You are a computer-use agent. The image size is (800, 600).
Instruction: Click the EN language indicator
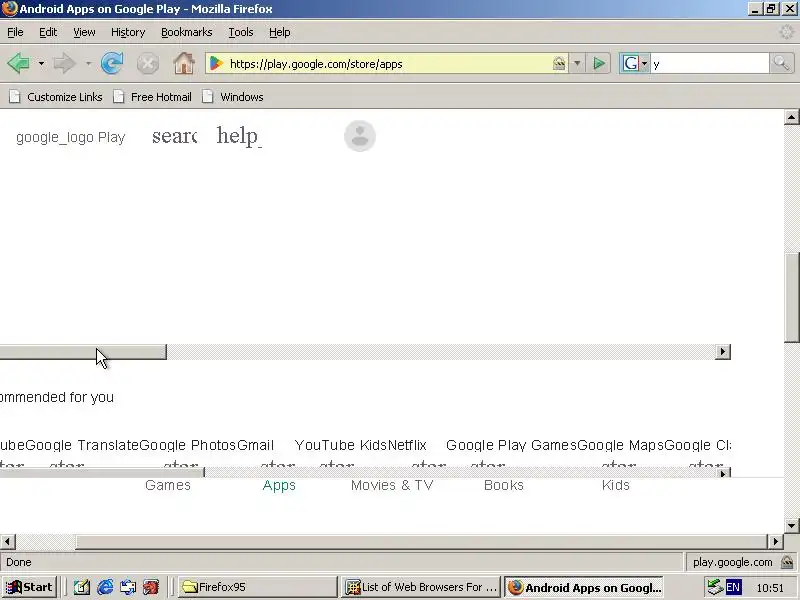pyautogui.click(x=733, y=587)
